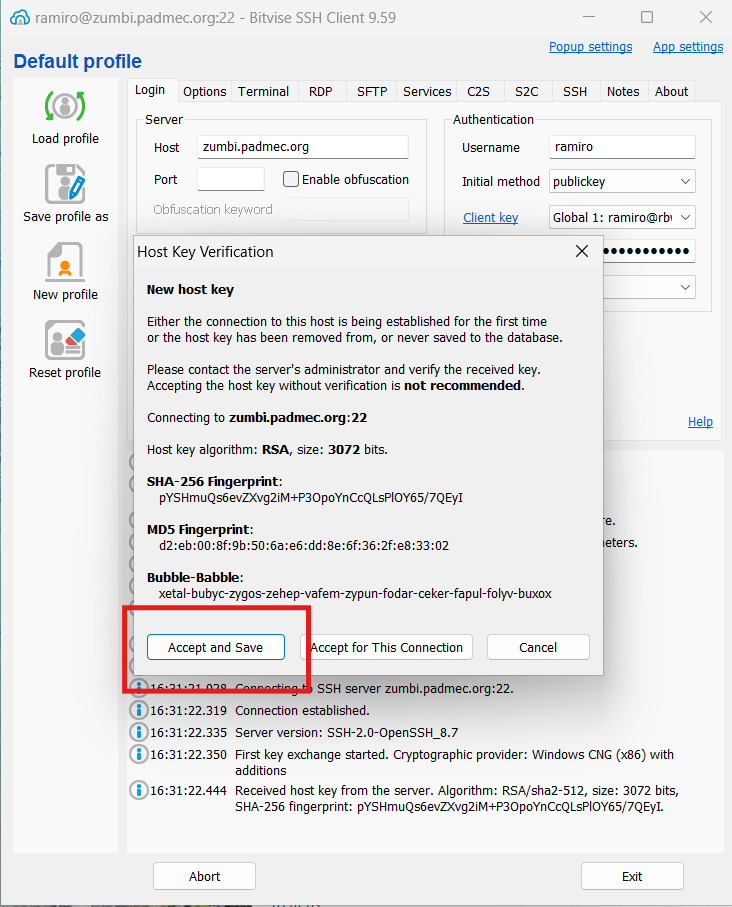Viewport: 732px width, 907px height.
Task: Open the Client key dropdown
Action: tap(622, 217)
